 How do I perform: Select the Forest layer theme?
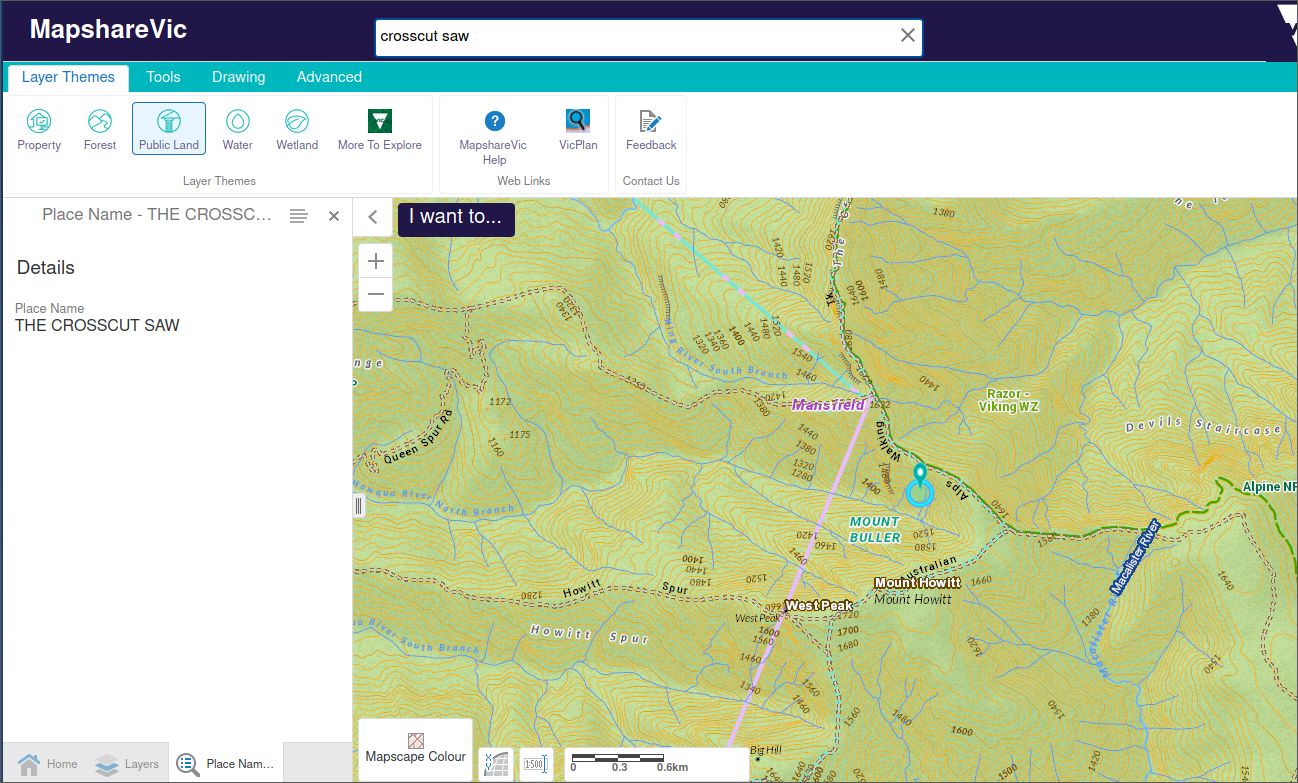100,130
